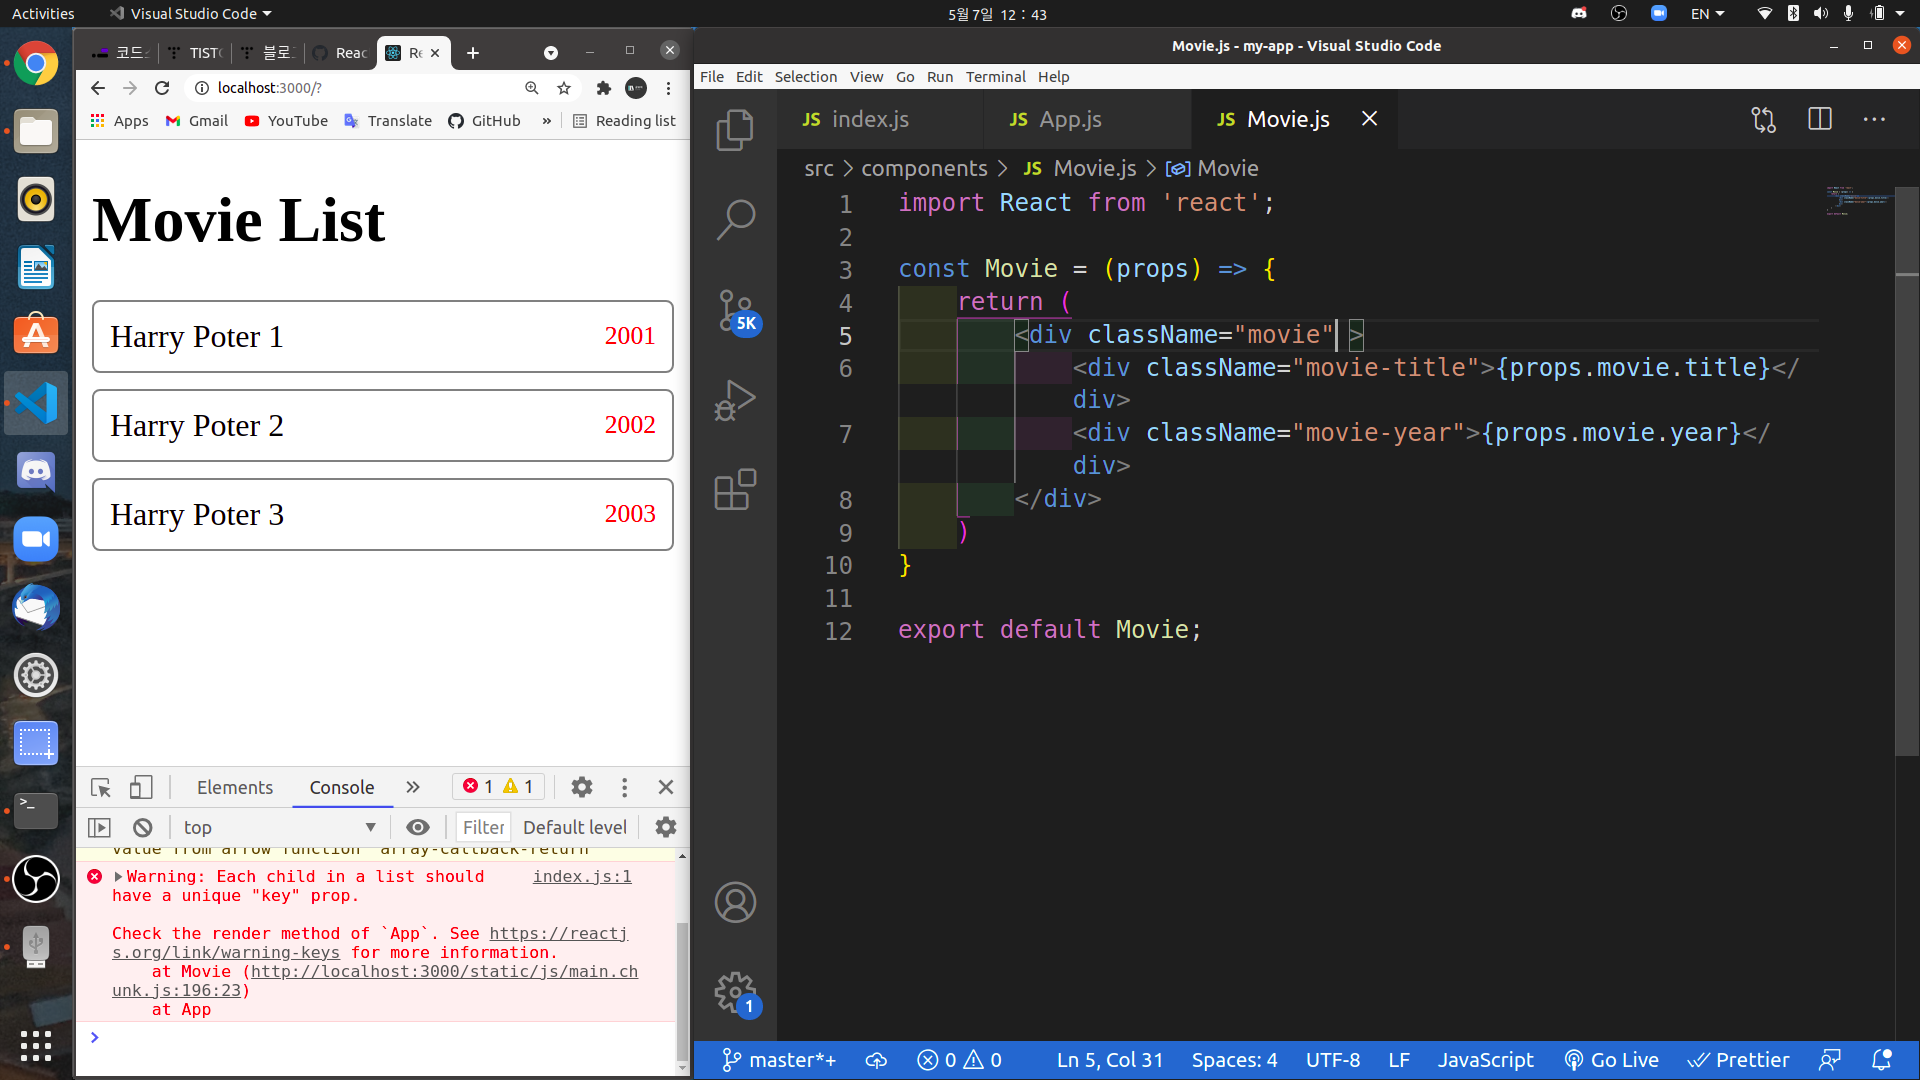Click the index.js:1 source link

[581, 877]
